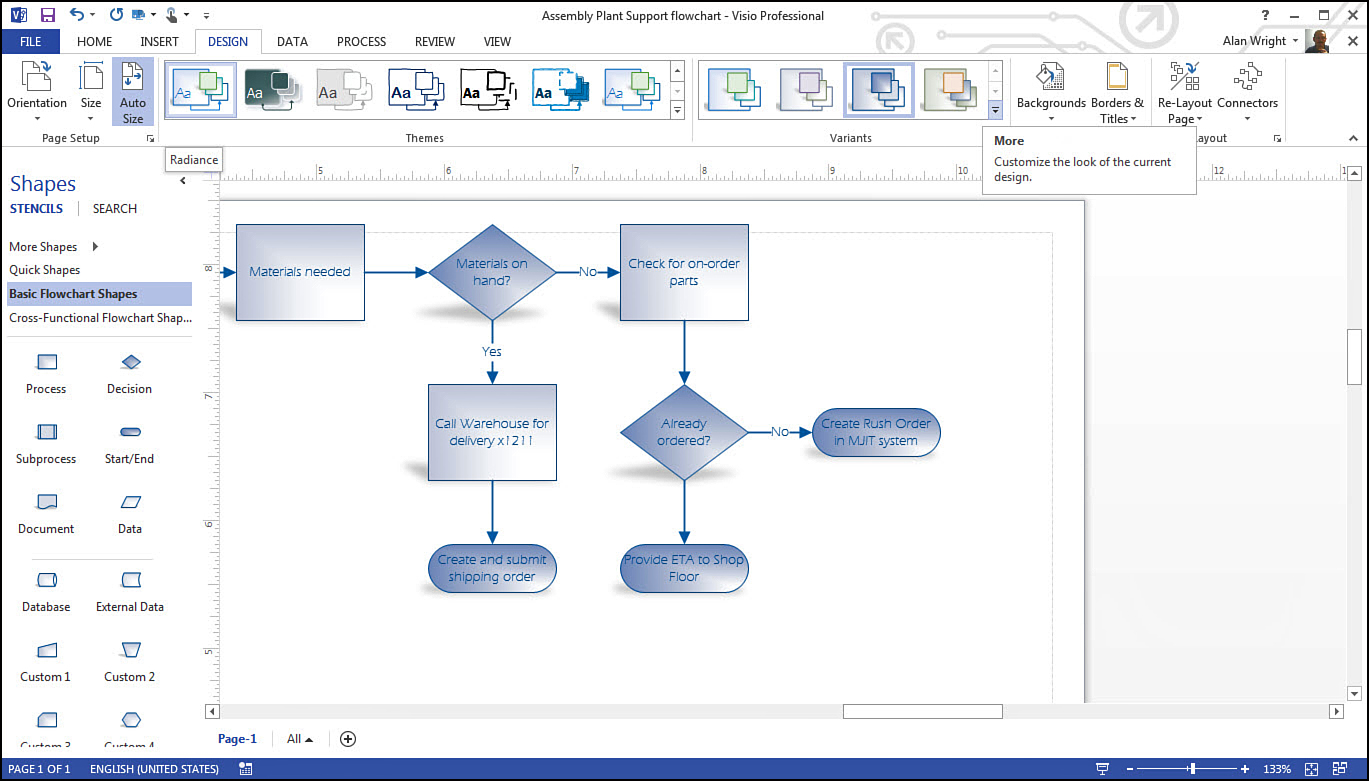Pick the Custom 2 shape icon
This screenshot has height=781, width=1369.
click(130, 650)
